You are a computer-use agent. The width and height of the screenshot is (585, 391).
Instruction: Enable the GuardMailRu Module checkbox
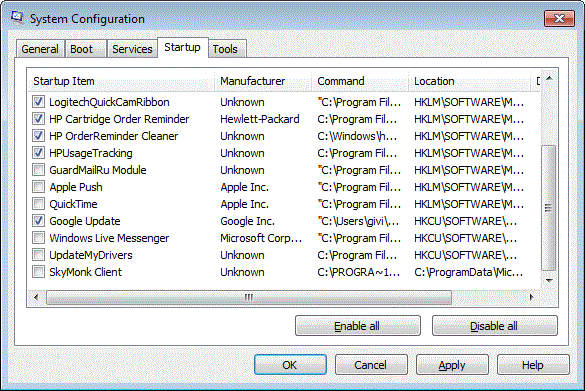pyautogui.click(x=38, y=170)
